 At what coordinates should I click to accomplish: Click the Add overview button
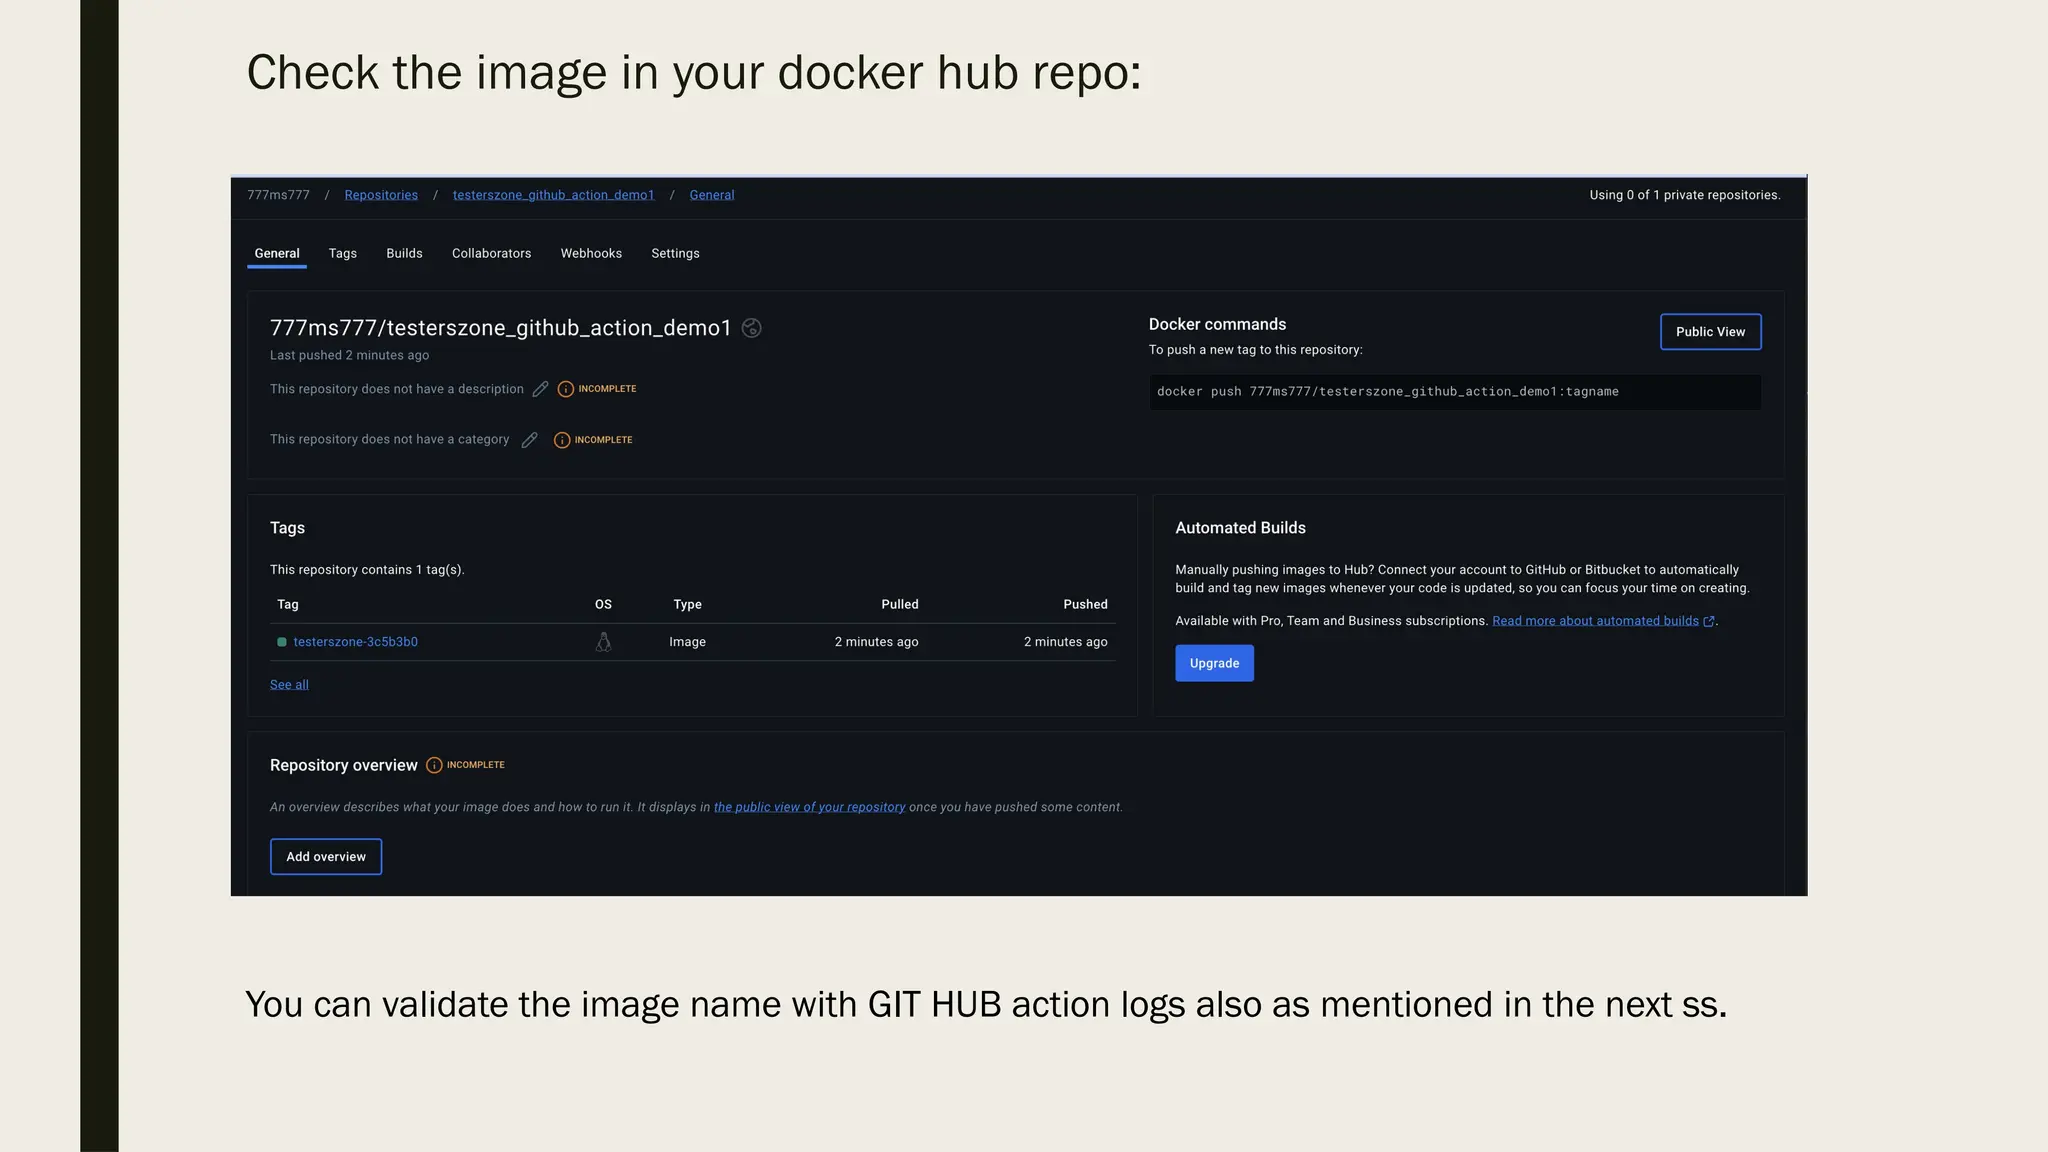pos(326,857)
